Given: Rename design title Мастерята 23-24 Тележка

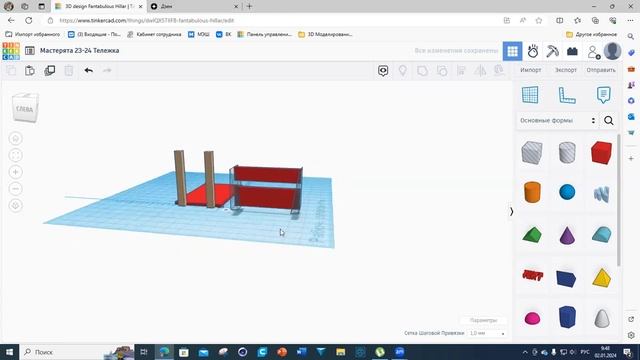Looking at the screenshot, I should click(x=80, y=51).
